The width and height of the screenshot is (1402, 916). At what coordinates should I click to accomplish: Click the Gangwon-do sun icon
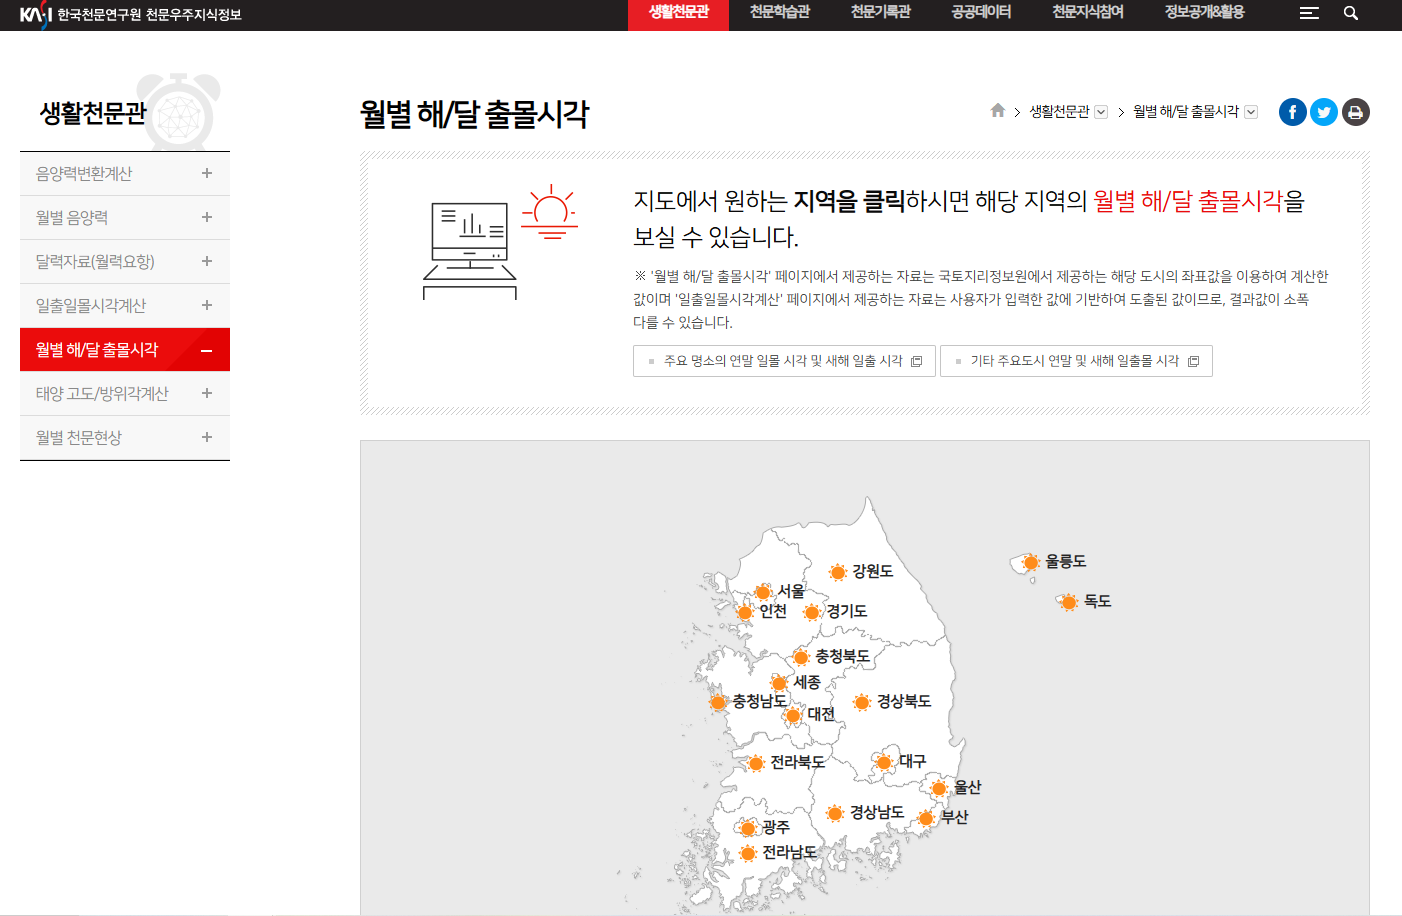click(x=838, y=572)
